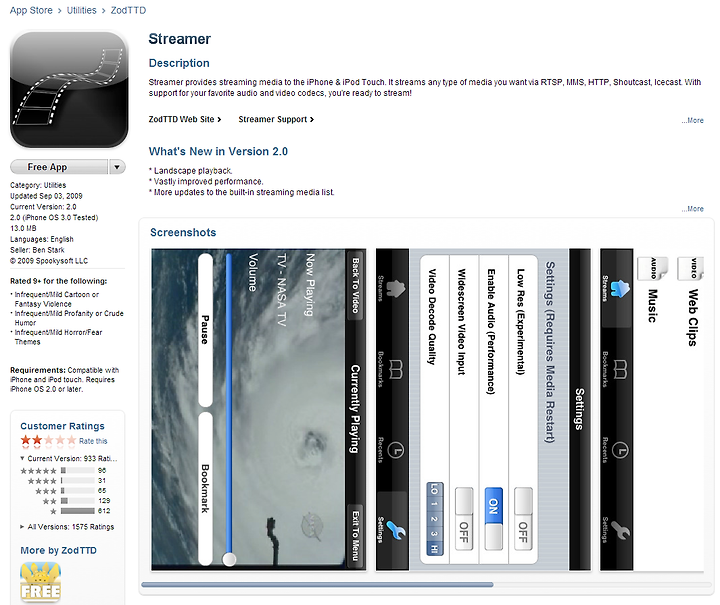720x605 pixels.
Task: Click the Free App button
Action: [59, 167]
